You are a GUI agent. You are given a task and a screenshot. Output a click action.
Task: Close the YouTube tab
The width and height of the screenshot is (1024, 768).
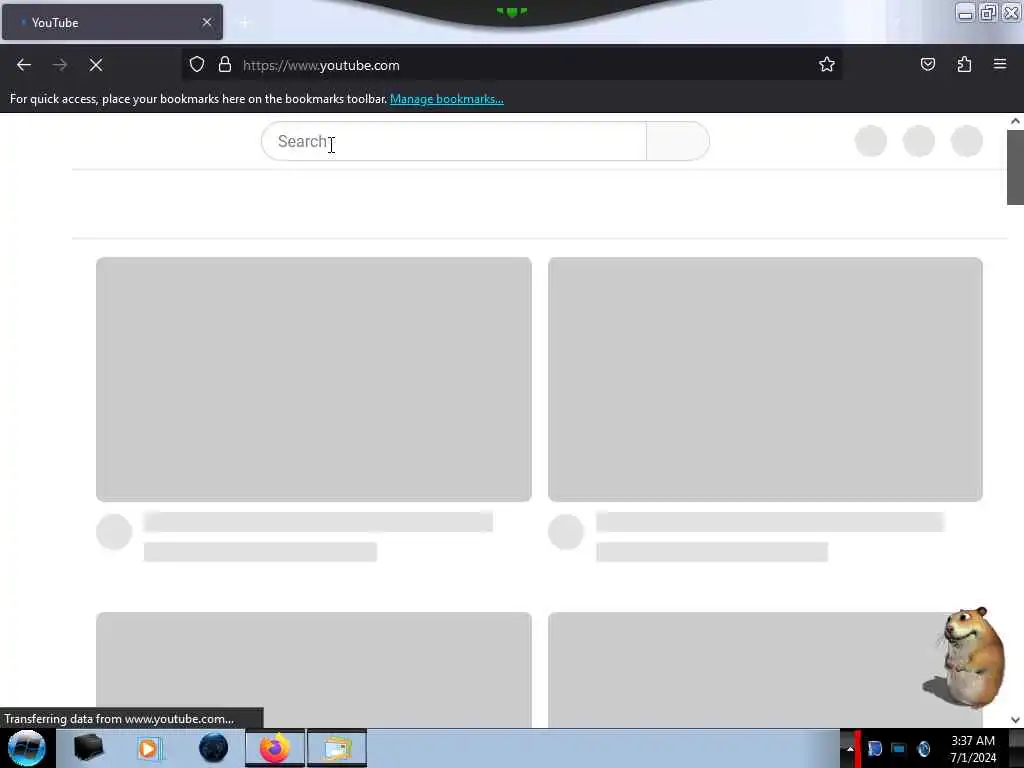tap(207, 22)
